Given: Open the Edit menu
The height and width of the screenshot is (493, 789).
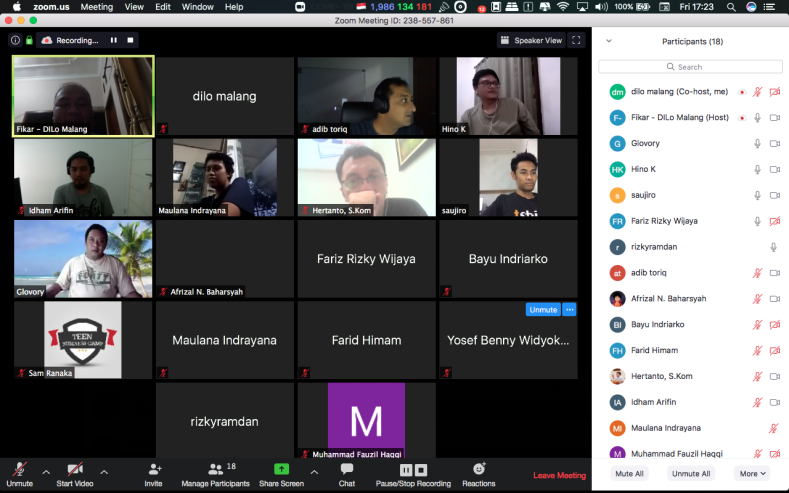Looking at the screenshot, I should coord(163,7).
